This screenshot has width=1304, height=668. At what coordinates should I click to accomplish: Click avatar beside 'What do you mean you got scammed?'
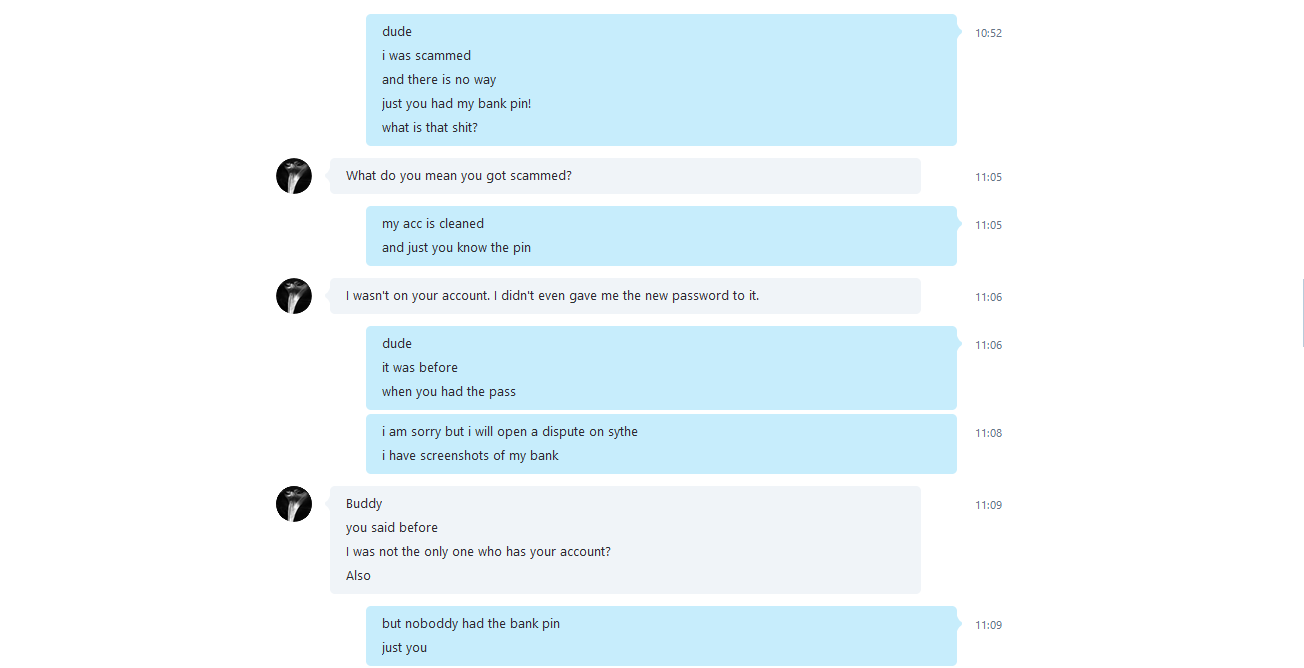[x=294, y=176]
